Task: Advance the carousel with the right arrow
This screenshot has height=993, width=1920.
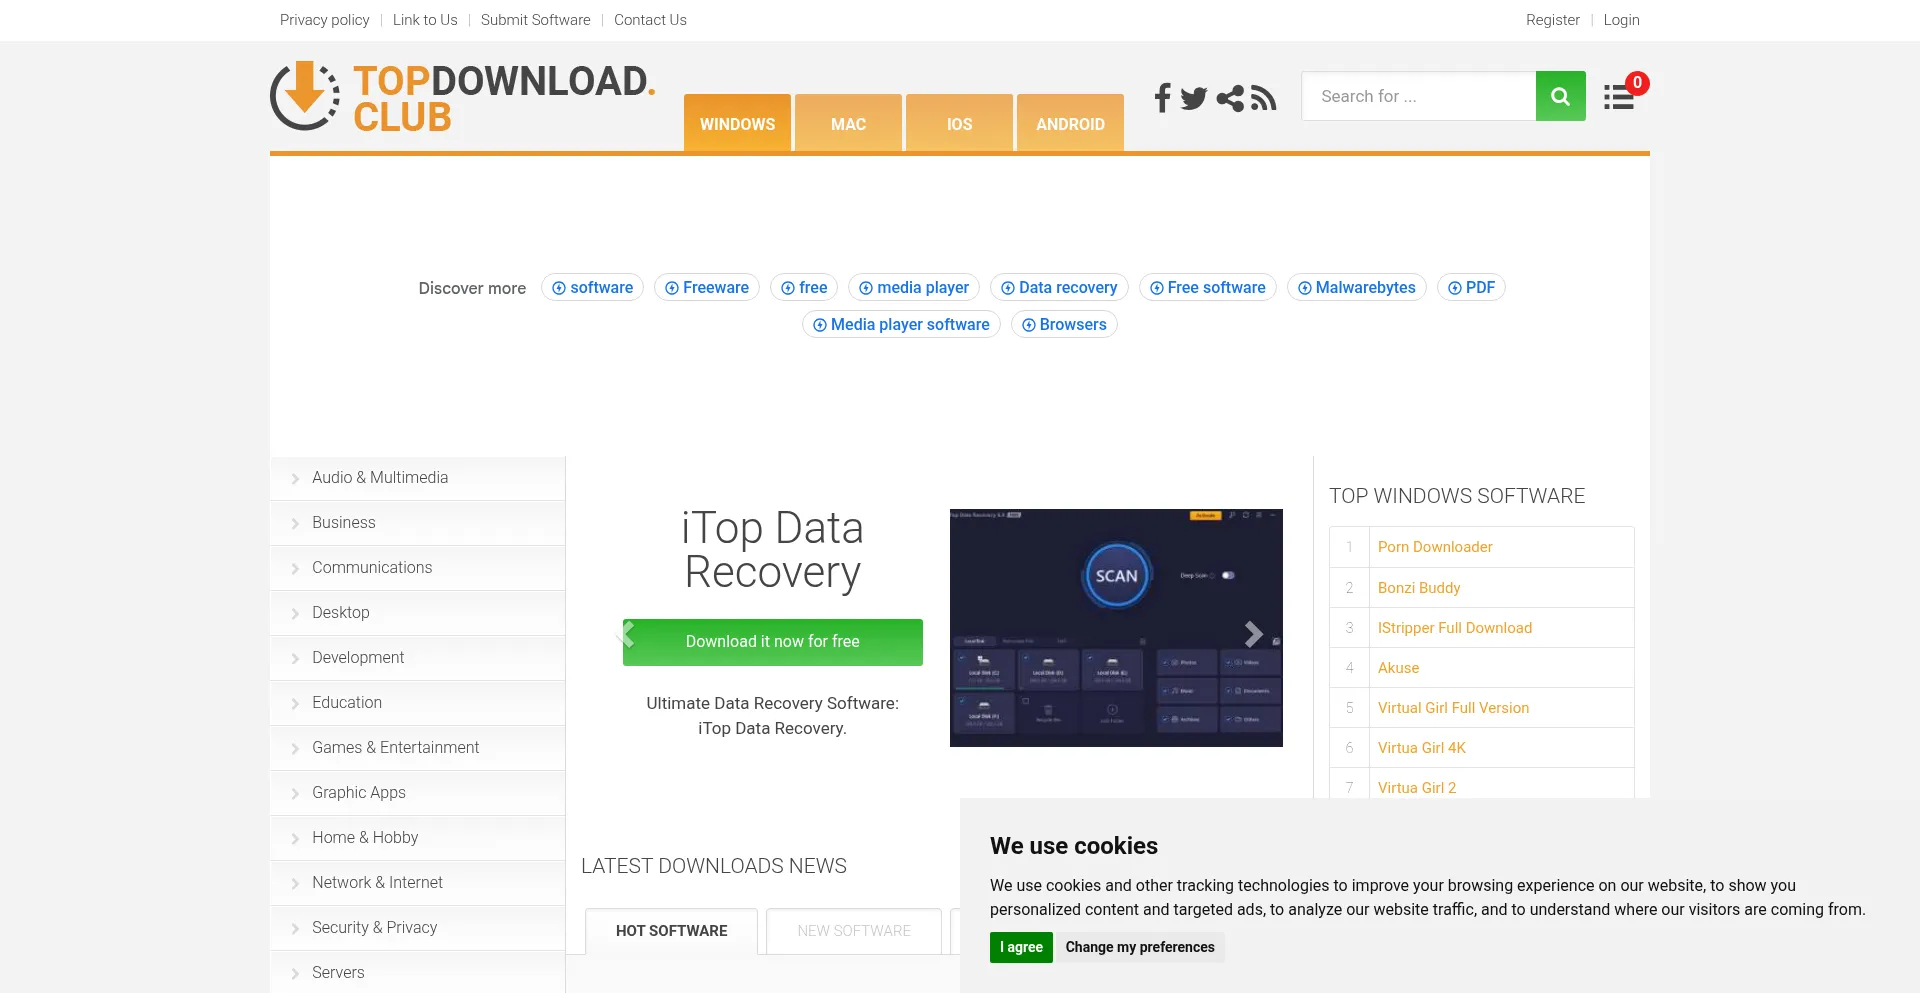Action: (1253, 634)
